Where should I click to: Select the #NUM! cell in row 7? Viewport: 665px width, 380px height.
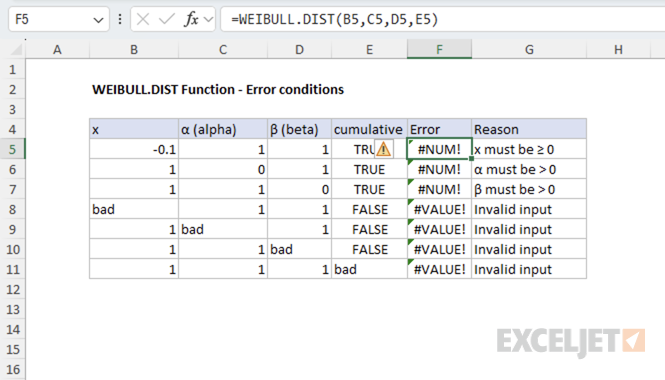(x=439, y=190)
